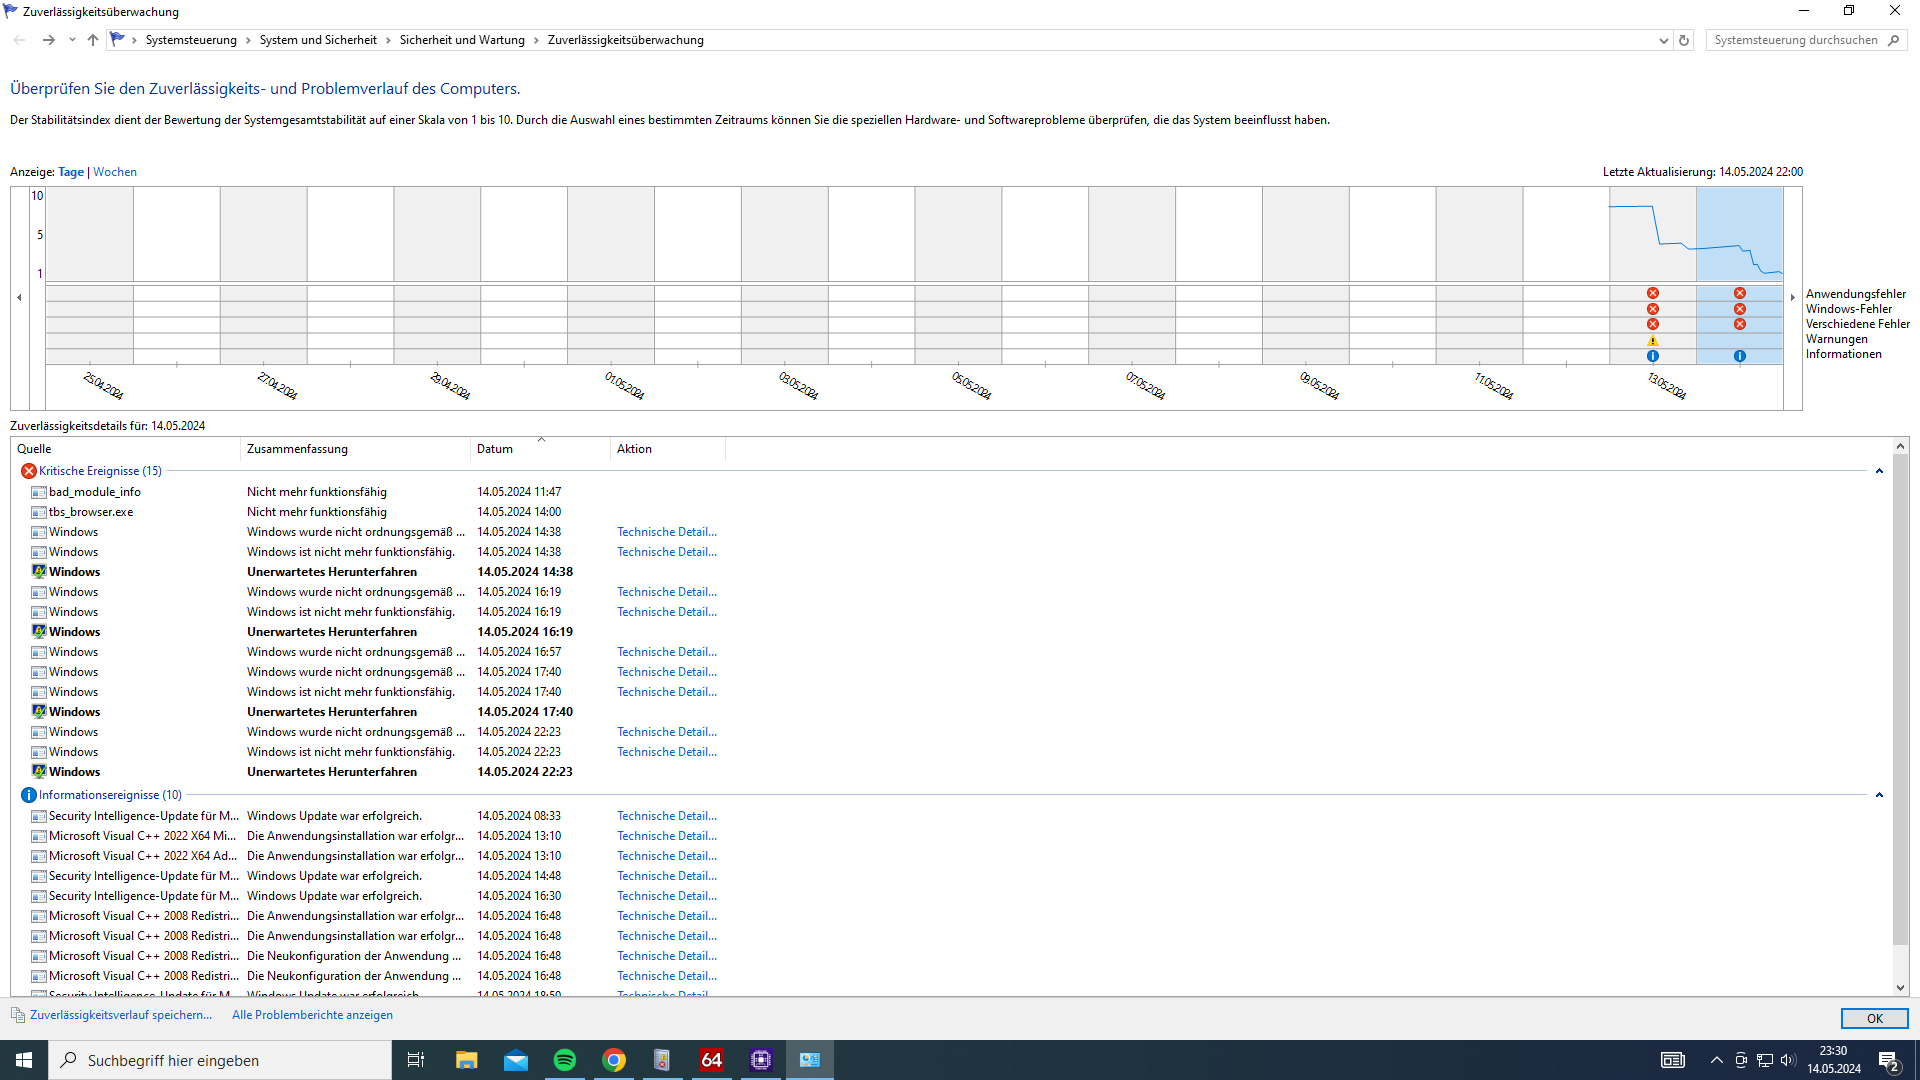
Task: Click the information icon in the 14.05.2024 column
Action: pyautogui.click(x=1739, y=356)
